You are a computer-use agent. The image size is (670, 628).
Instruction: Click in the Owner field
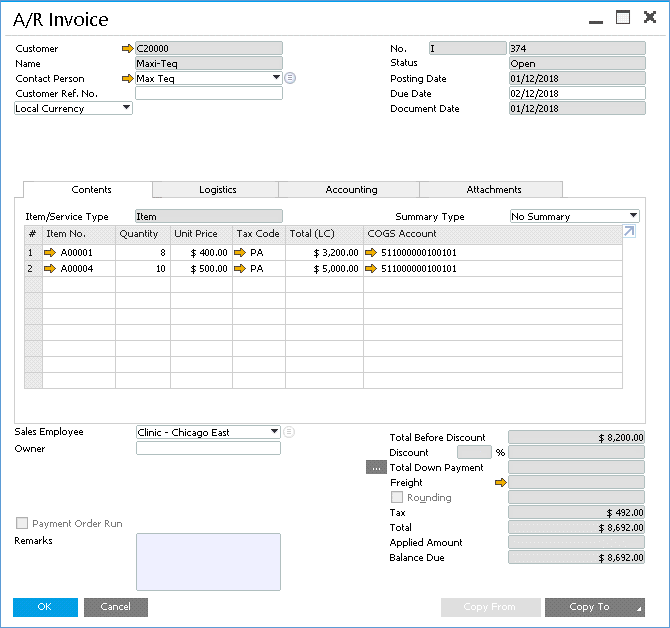tap(209, 448)
